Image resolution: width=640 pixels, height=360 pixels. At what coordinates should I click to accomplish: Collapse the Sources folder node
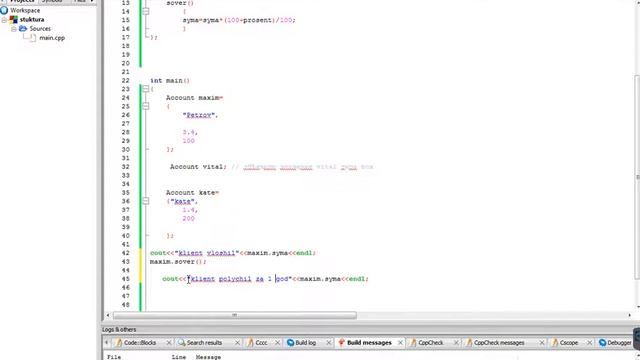pos(13,29)
